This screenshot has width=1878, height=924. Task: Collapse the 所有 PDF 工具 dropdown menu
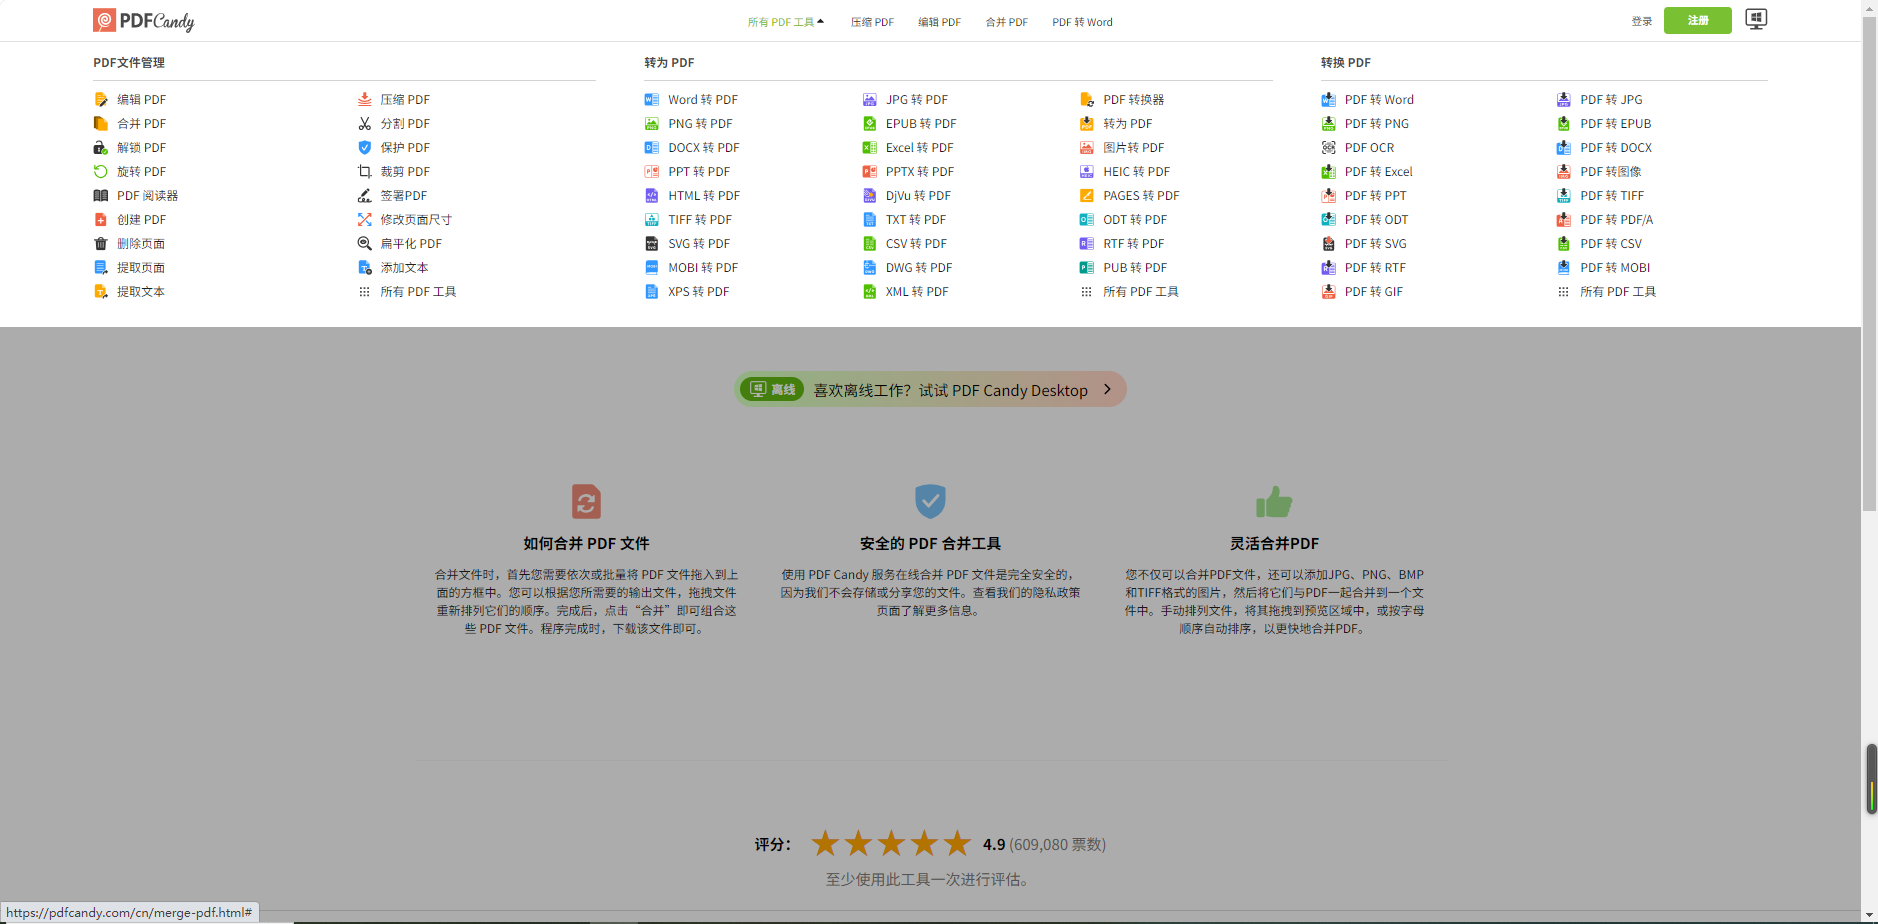786,22
